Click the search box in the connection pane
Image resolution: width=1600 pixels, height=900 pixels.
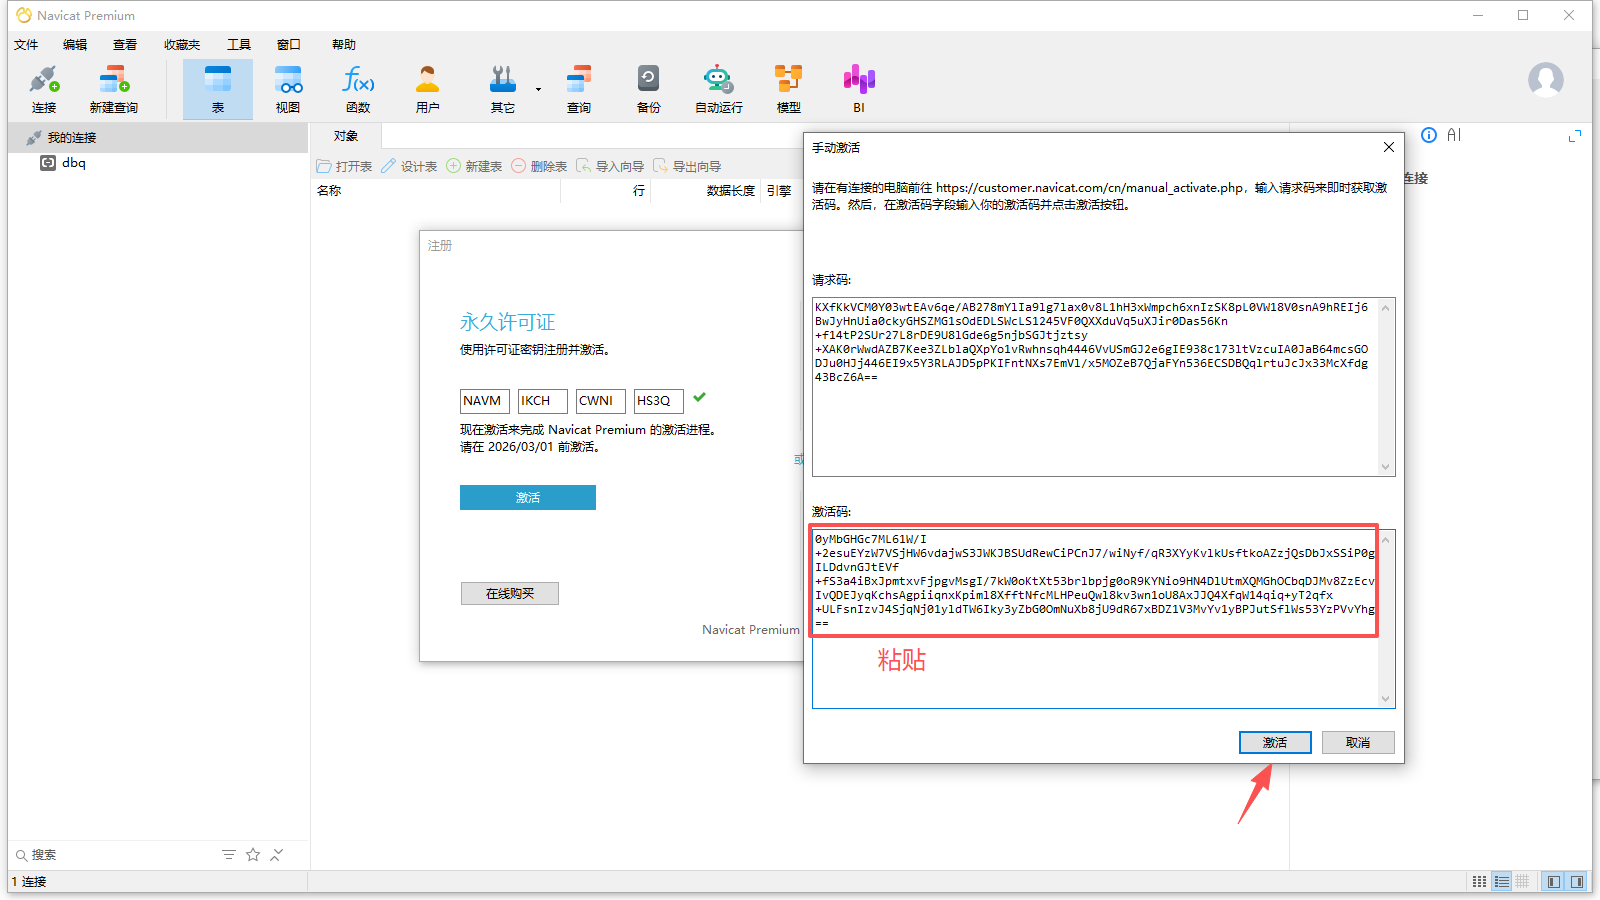(110, 855)
